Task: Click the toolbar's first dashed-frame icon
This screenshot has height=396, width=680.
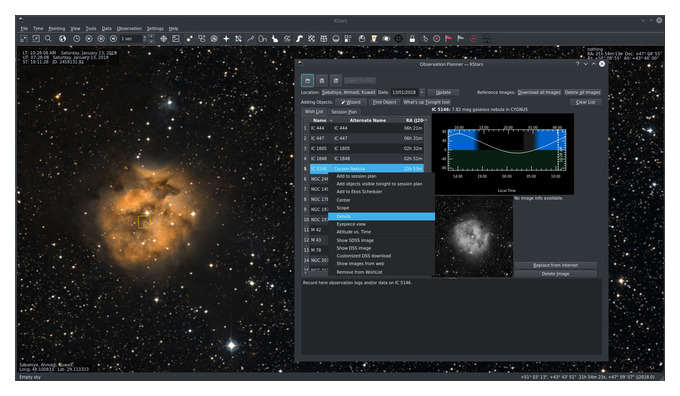Action: tap(24, 39)
